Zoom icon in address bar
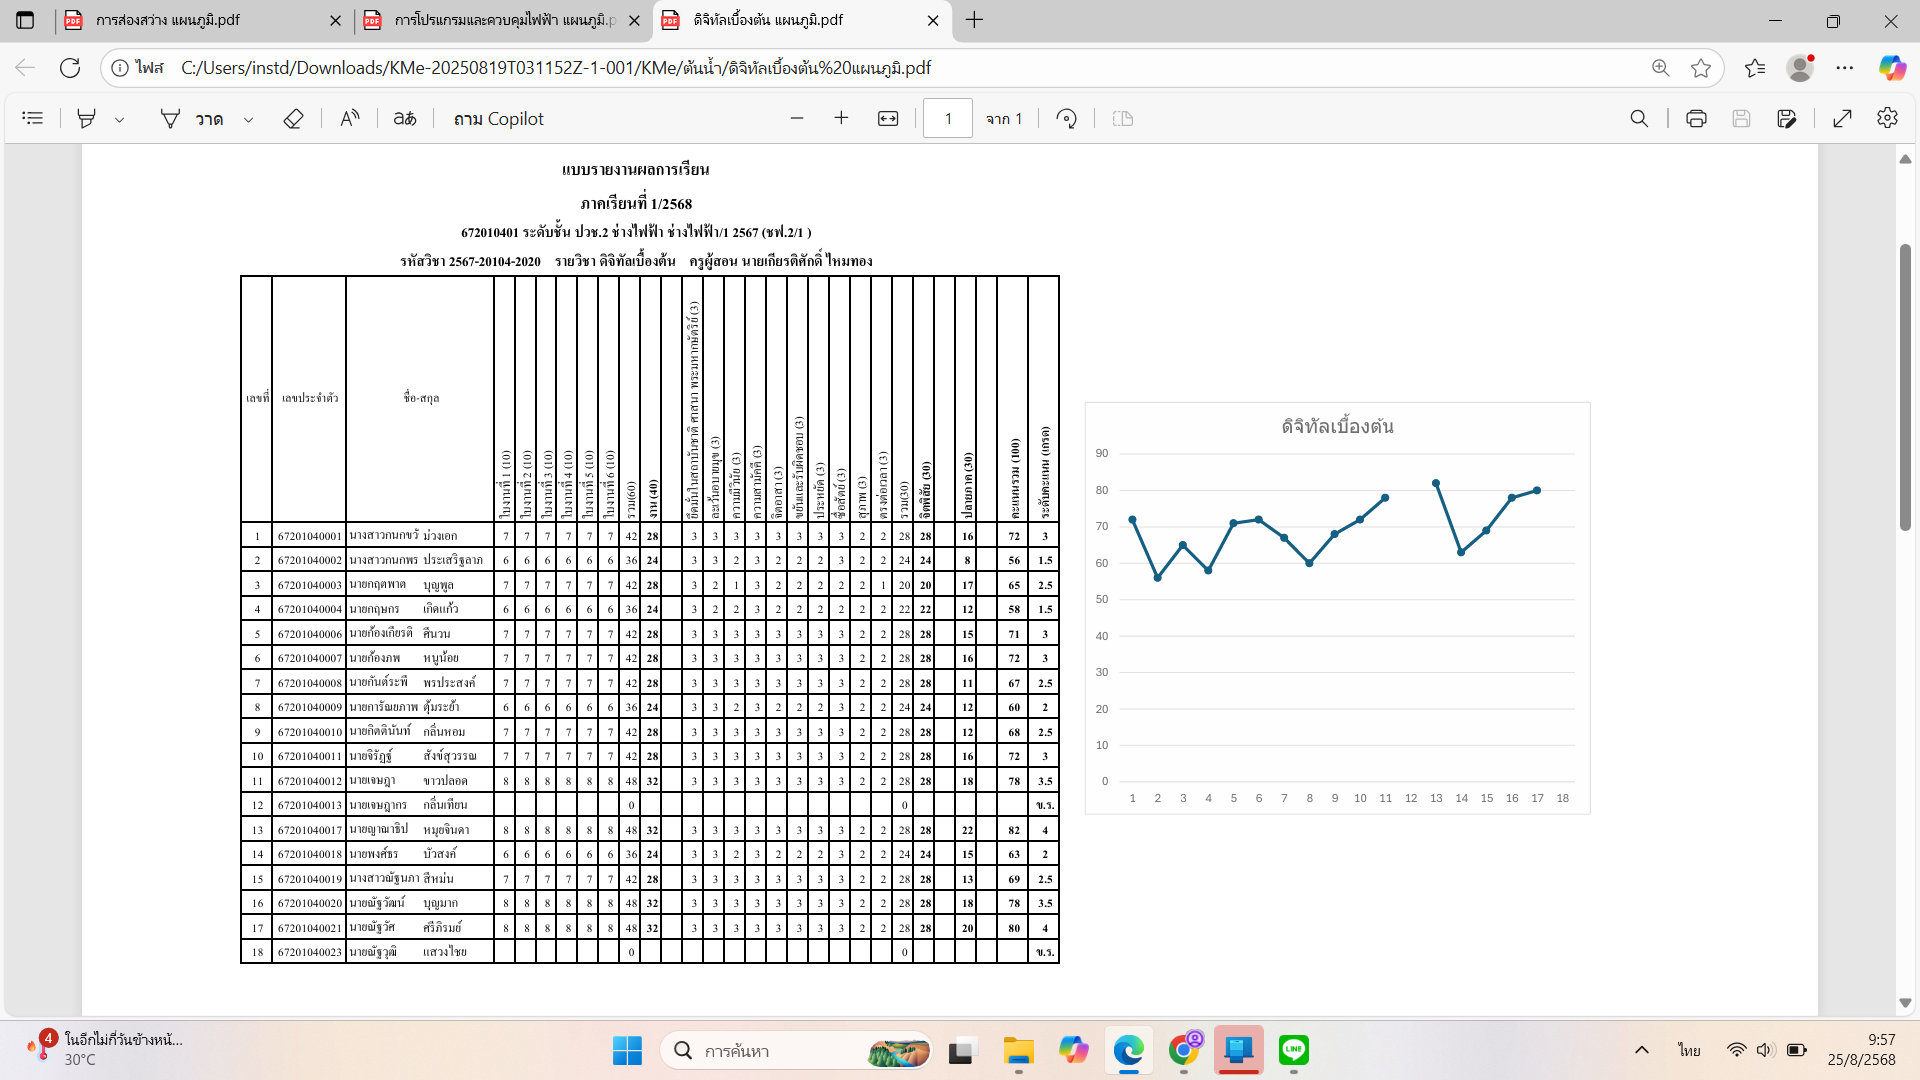Image resolution: width=1920 pixels, height=1080 pixels. tap(1661, 68)
